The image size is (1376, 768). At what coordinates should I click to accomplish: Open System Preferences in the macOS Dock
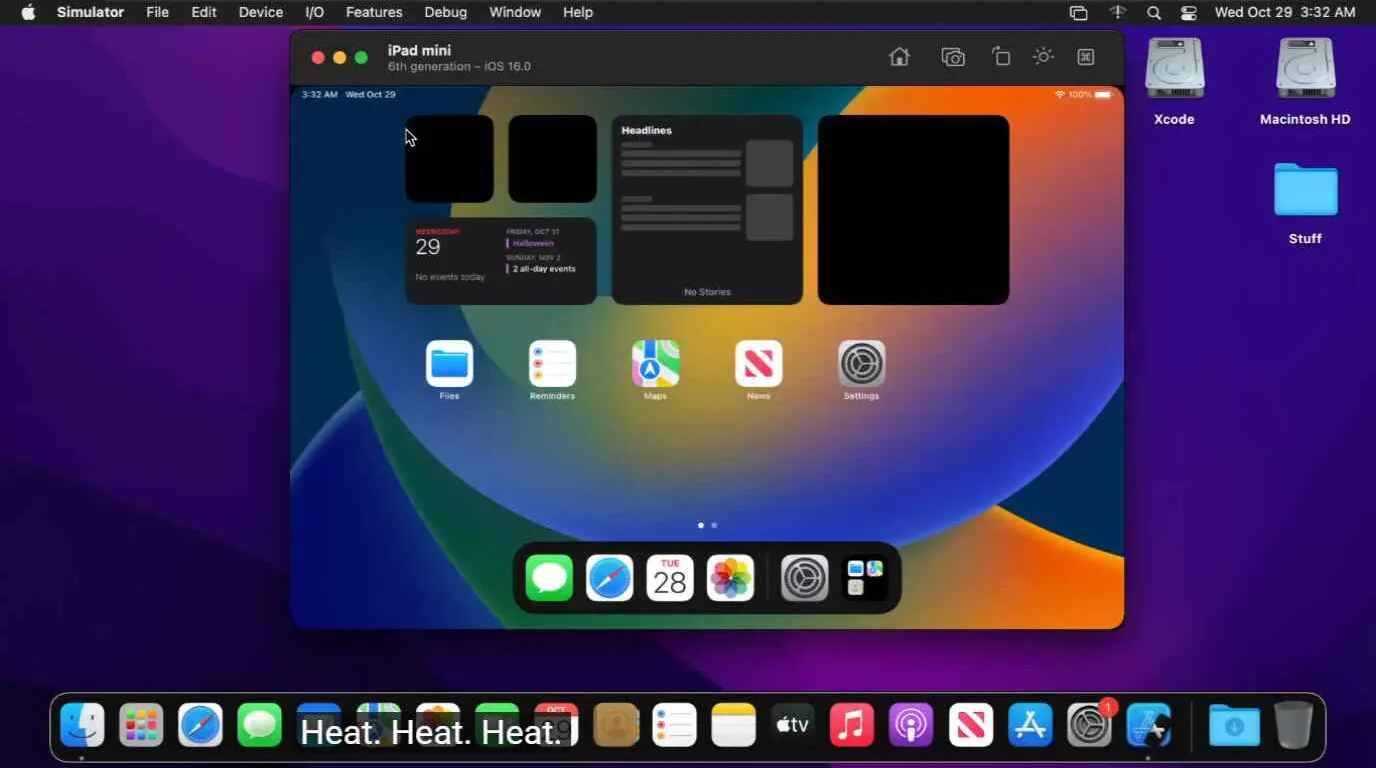click(1089, 725)
